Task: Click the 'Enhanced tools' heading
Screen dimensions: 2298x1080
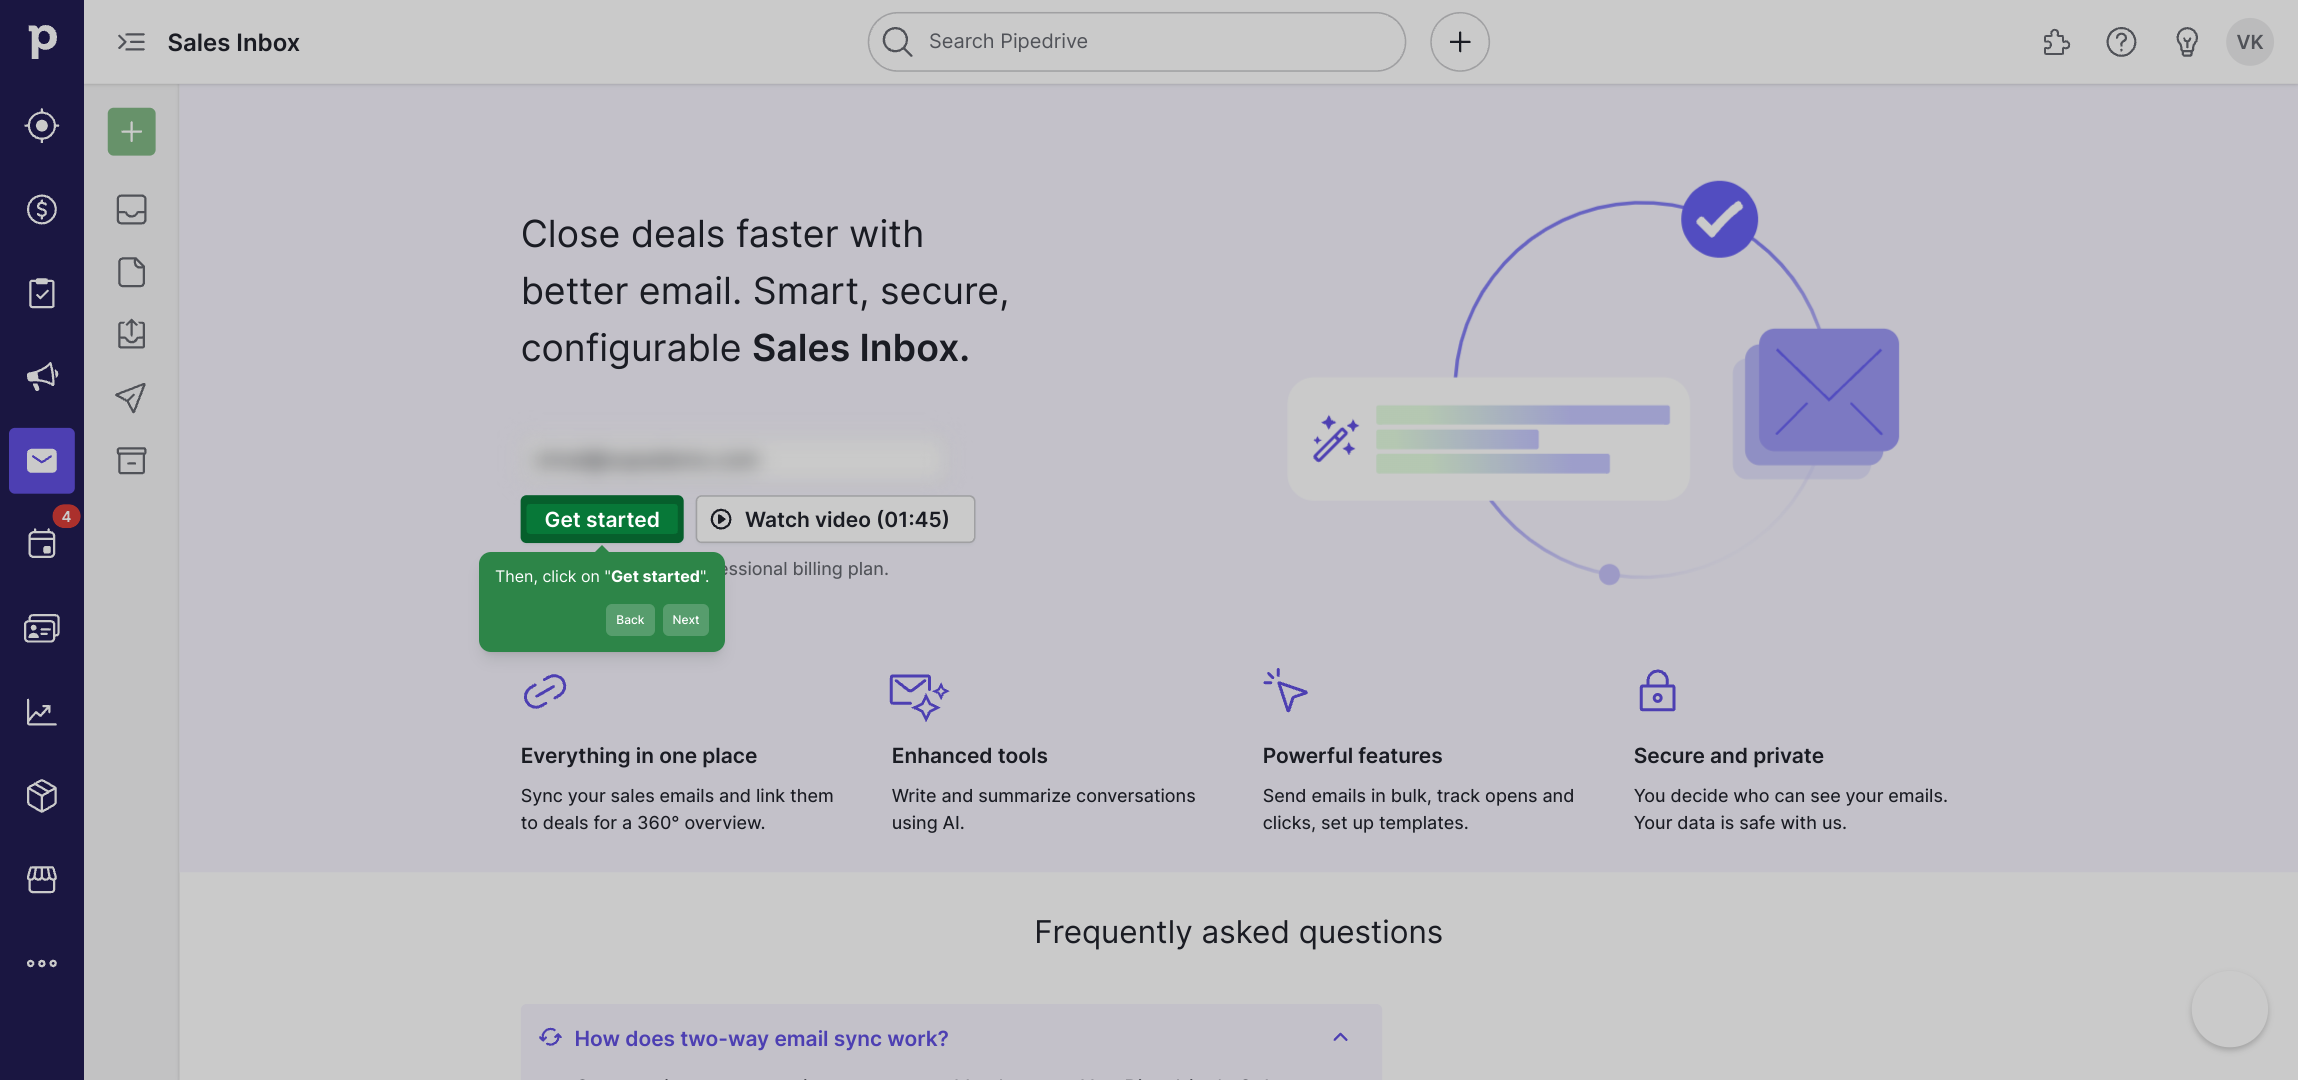Action: [x=970, y=756]
